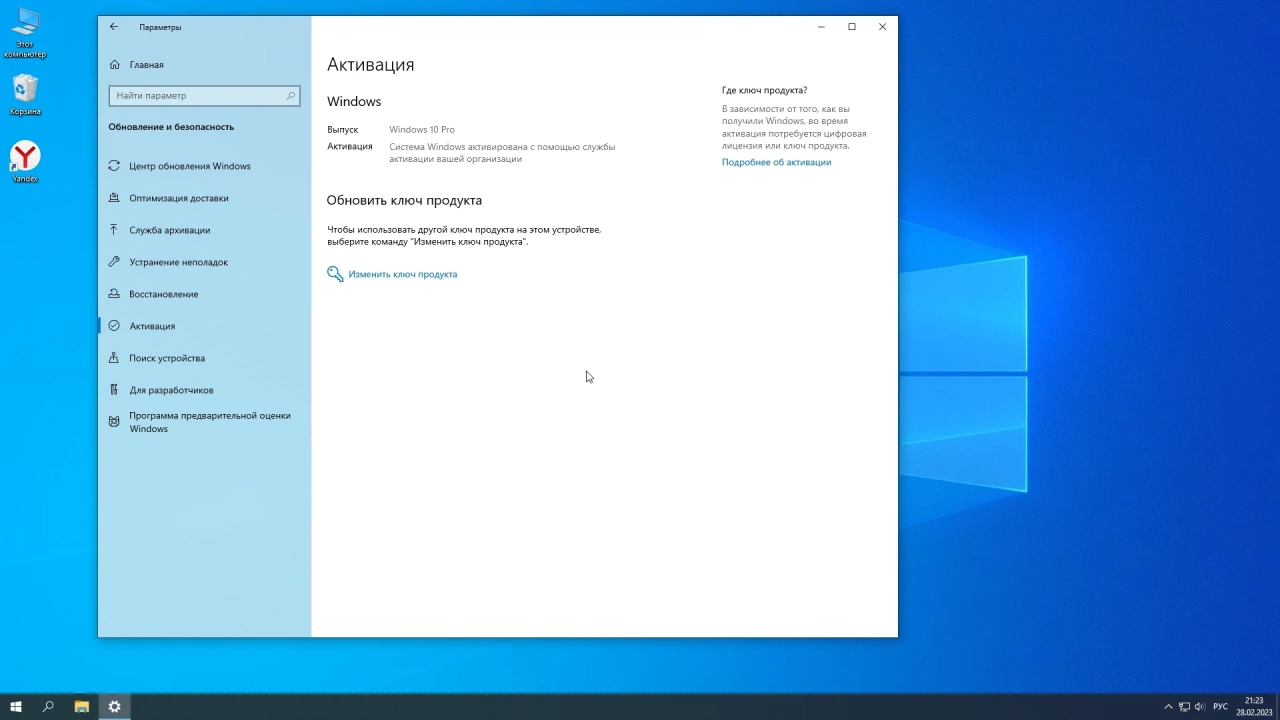Maximize the Параметры window
The height and width of the screenshot is (720, 1280).
[852, 27]
